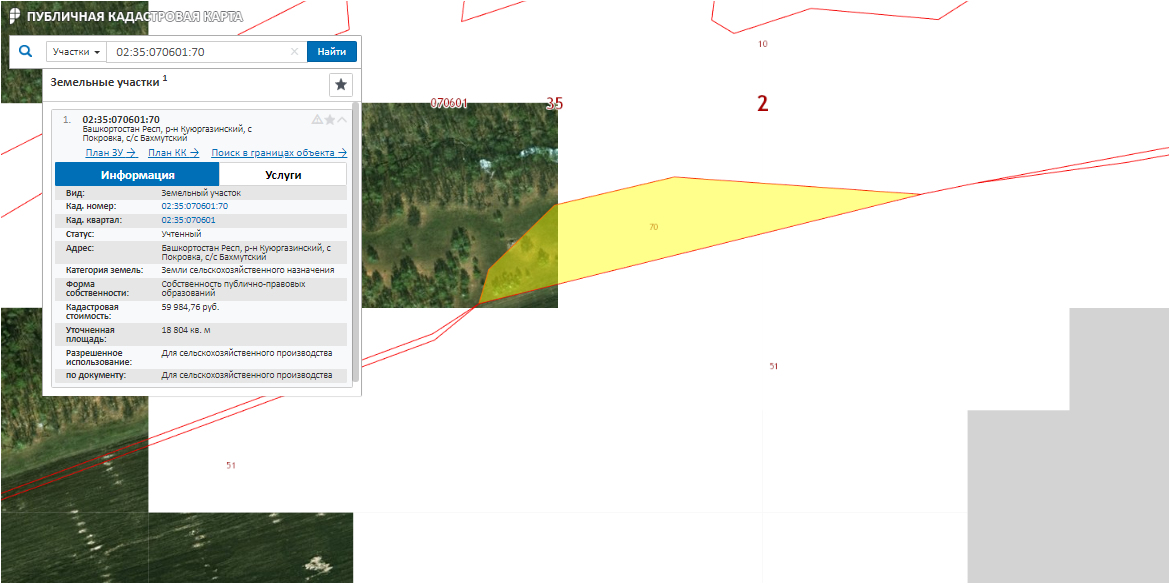This screenshot has height=584, width=1170.
Task: Click Поиск в границах объекта link
Action: tap(278, 153)
